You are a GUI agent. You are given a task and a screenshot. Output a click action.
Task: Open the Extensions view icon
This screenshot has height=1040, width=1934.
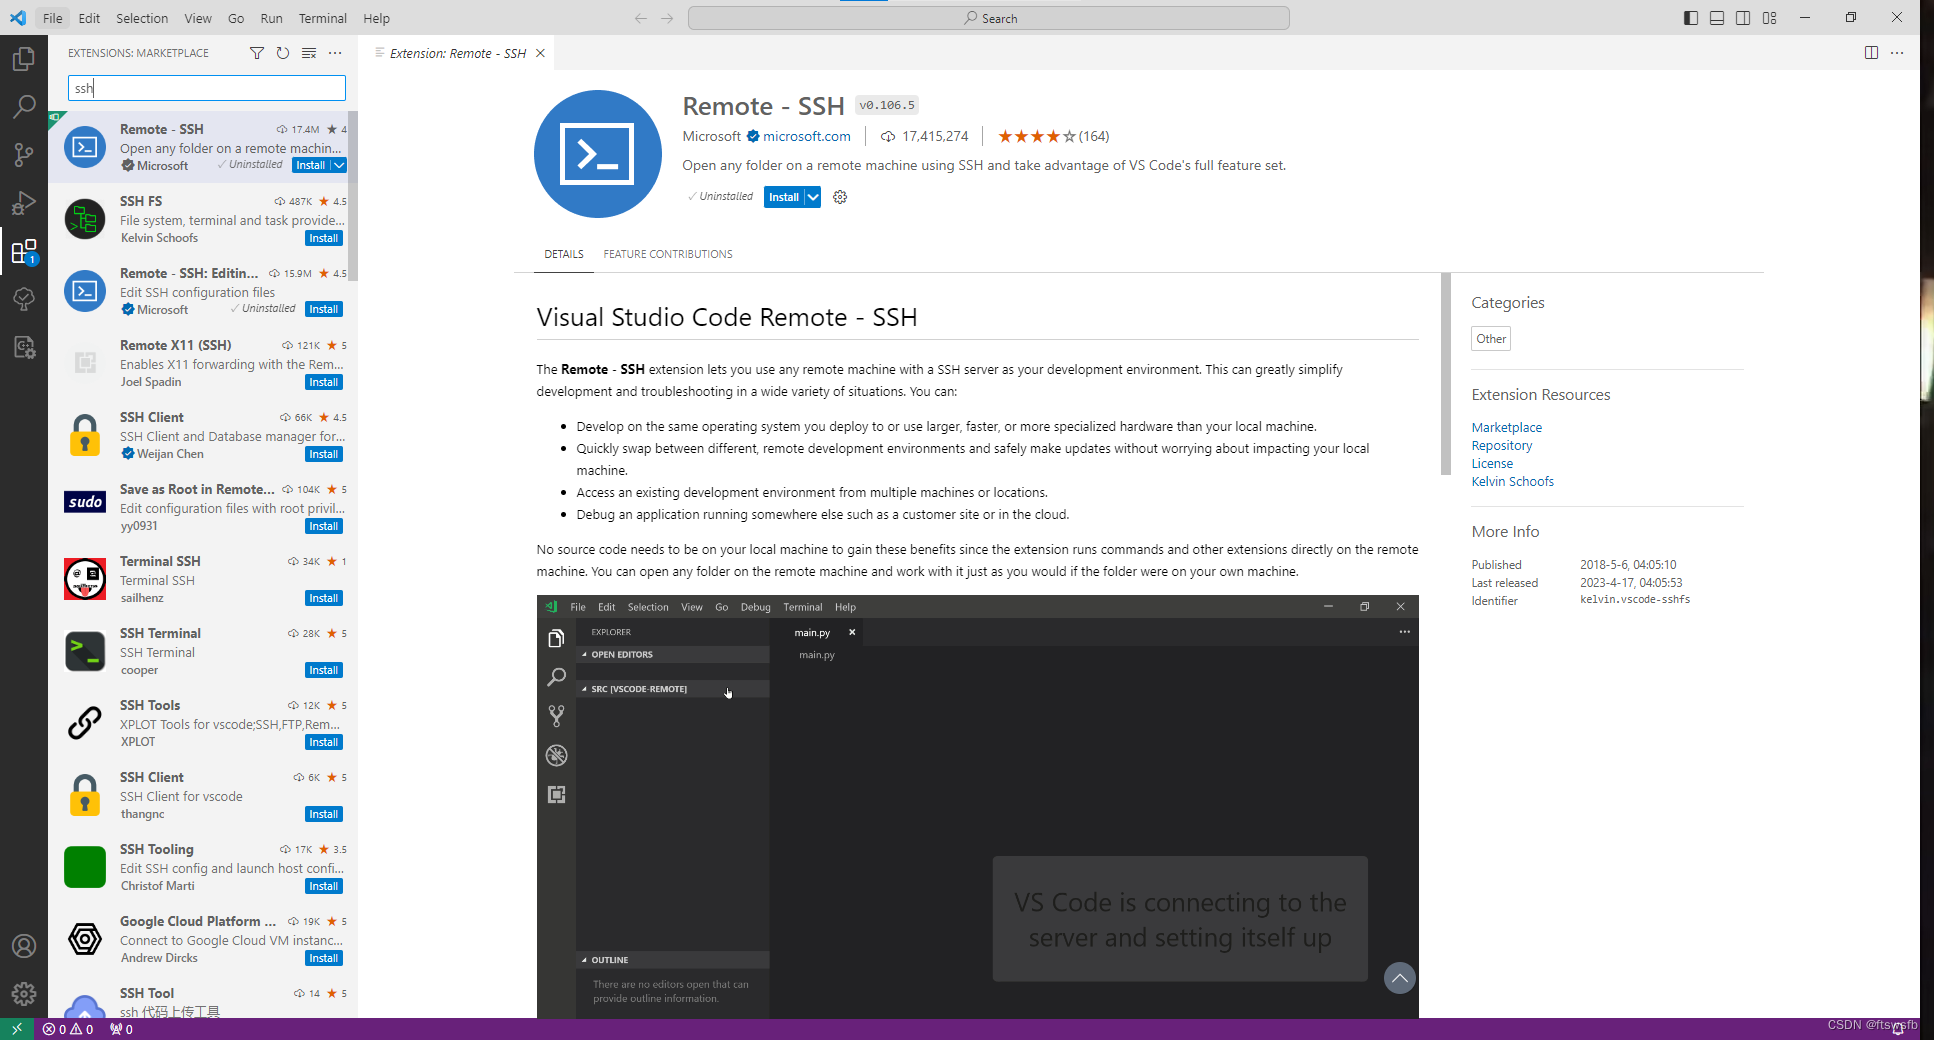tap(24, 251)
